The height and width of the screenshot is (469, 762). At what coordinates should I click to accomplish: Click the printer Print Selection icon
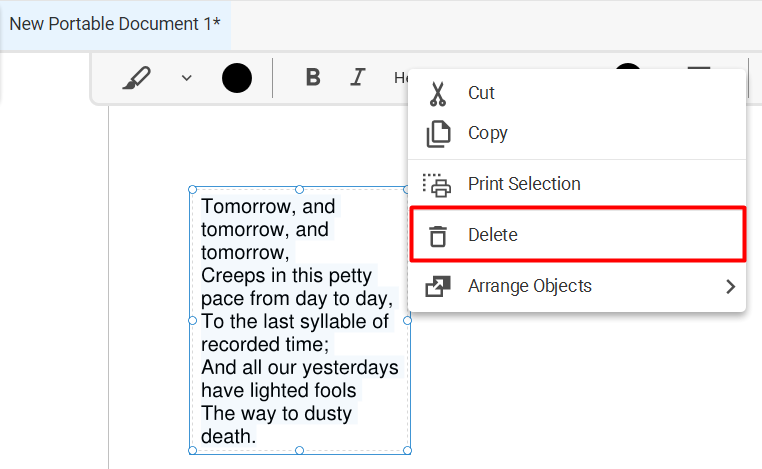(x=436, y=185)
